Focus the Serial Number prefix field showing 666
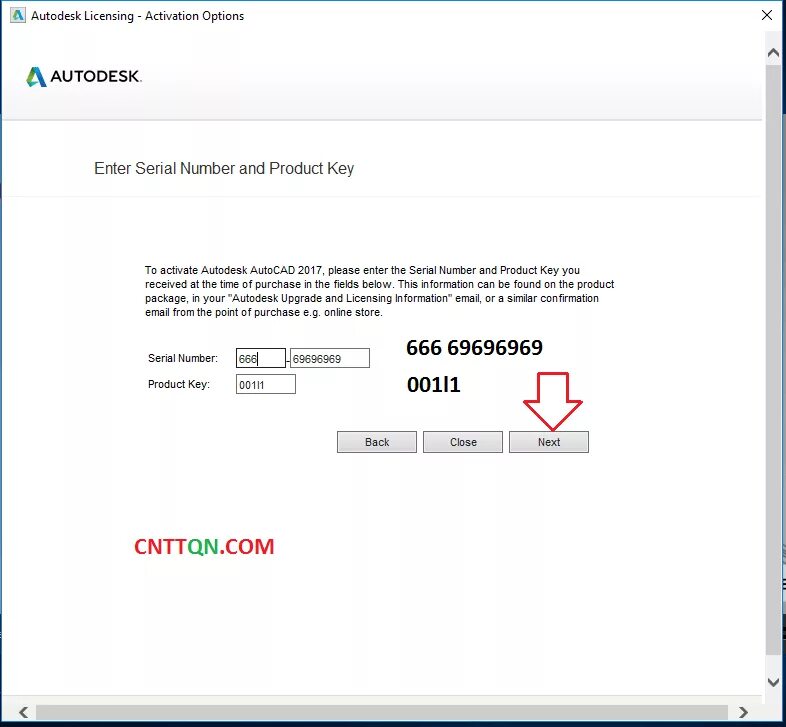This screenshot has width=786, height=727. coord(261,358)
